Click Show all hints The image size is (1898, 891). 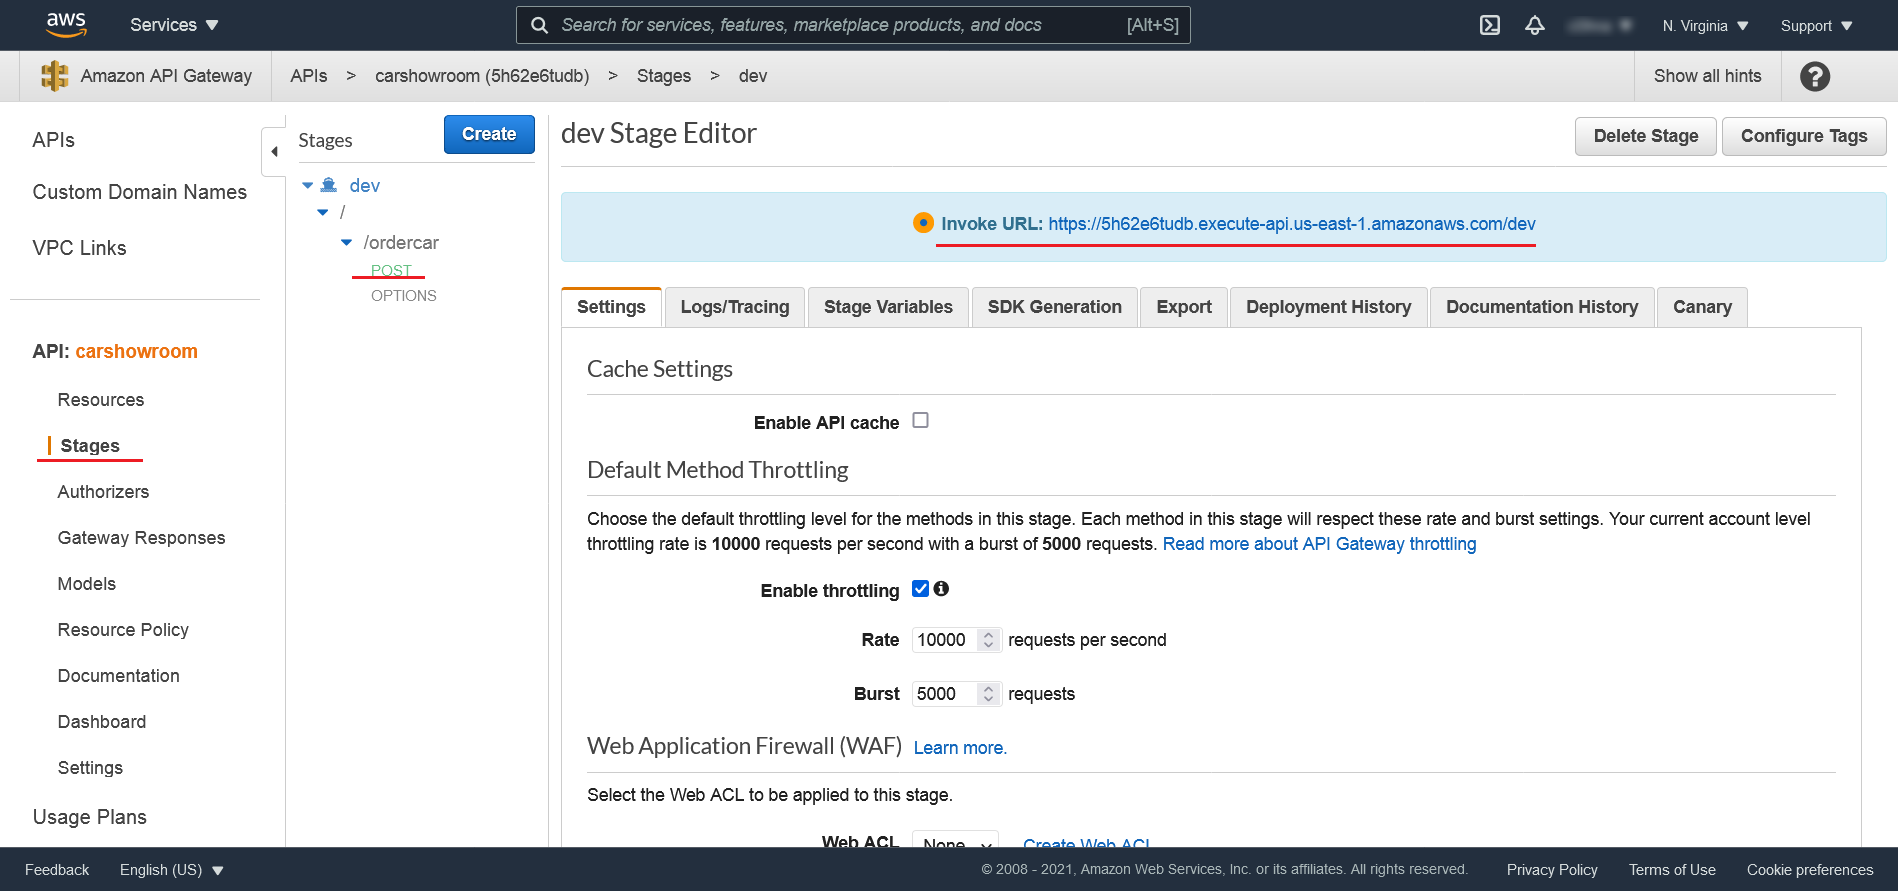click(1708, 76)
